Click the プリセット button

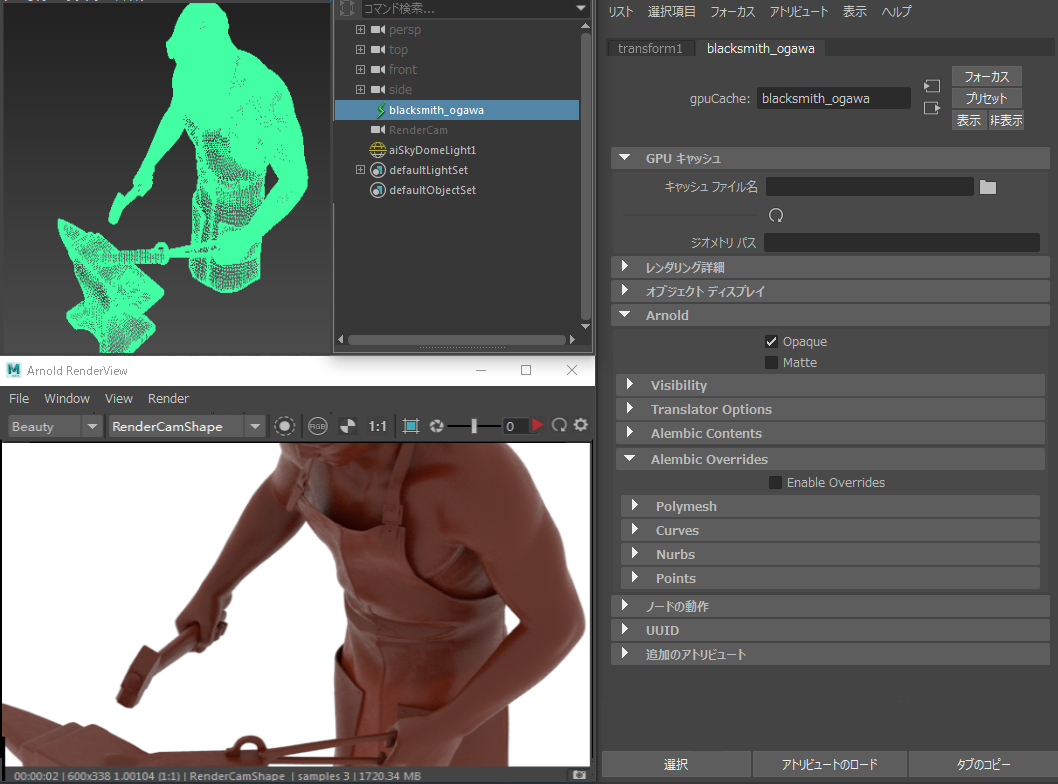[x=986, y=99]
